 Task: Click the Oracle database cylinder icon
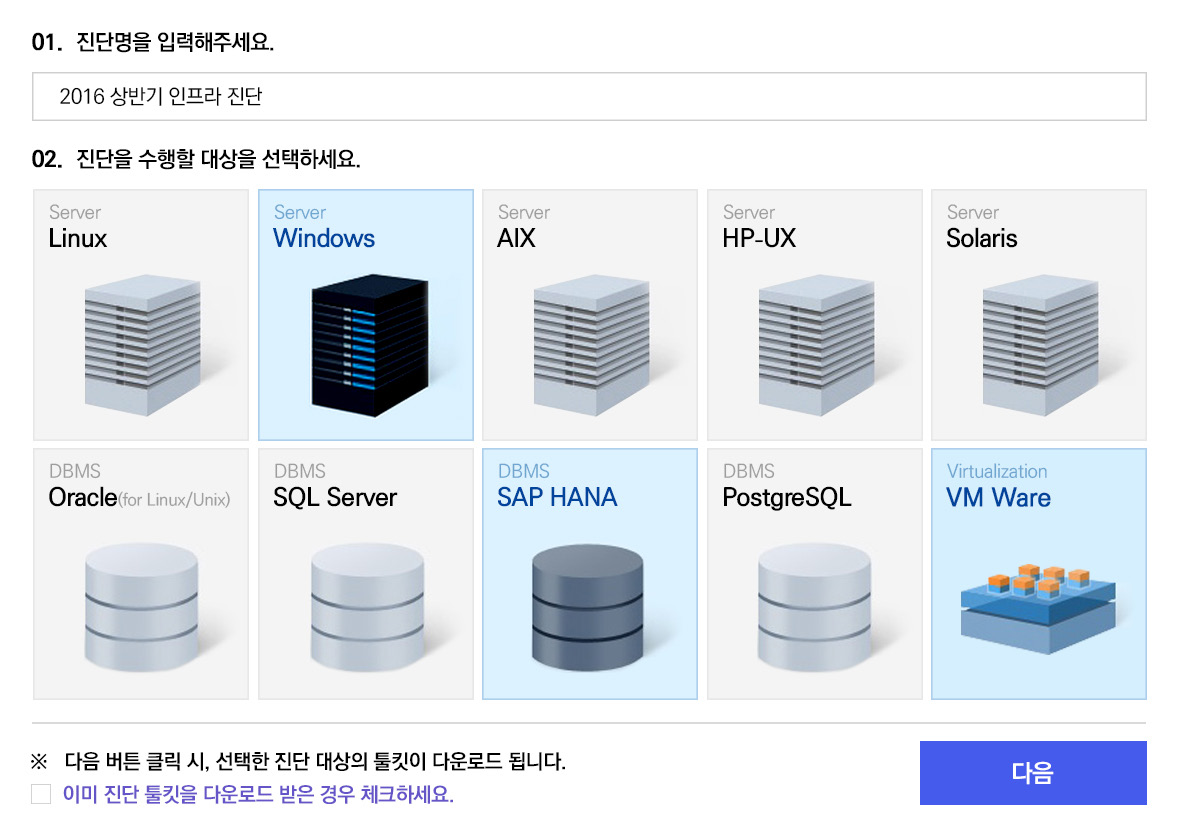pos(142,607)
